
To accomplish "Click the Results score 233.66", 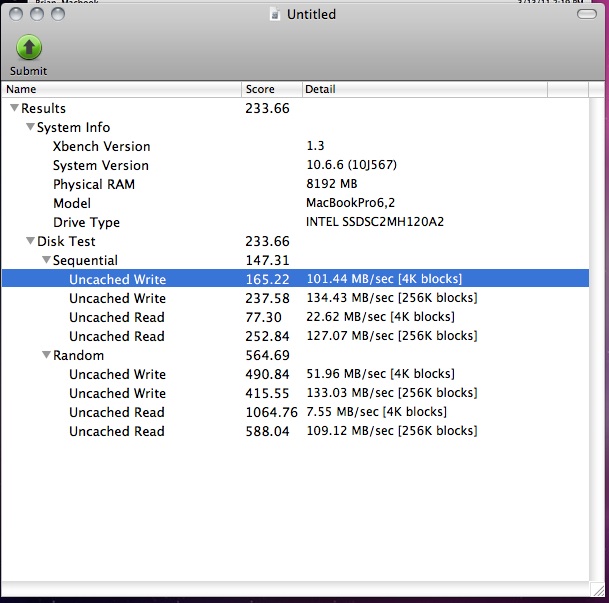I will 268,108.
